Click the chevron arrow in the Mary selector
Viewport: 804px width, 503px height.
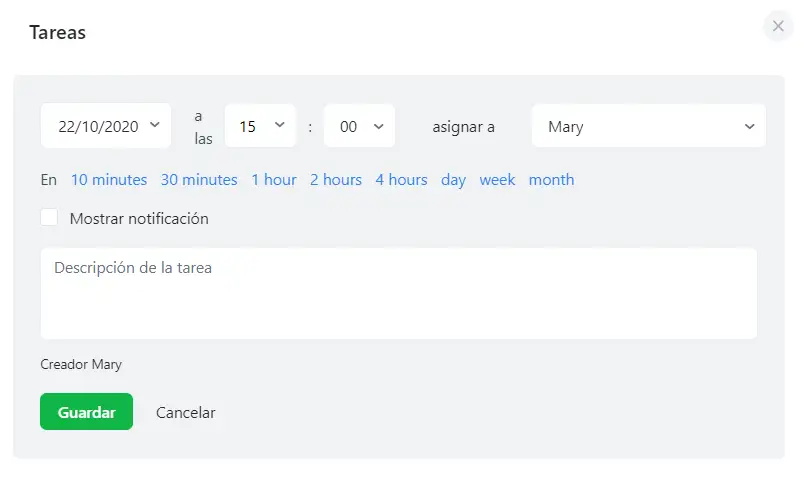[x=750, y=126]
